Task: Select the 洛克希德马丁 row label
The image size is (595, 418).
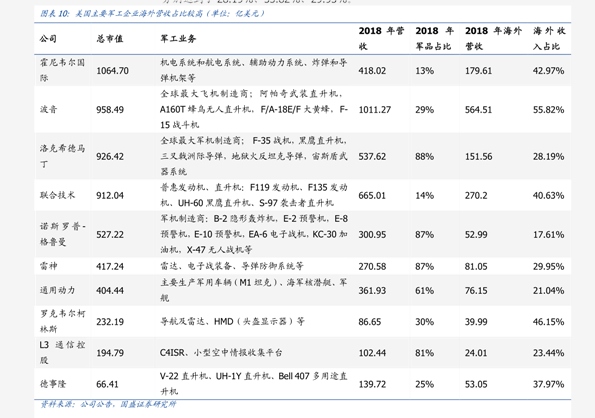Action: [x=62, y=156]
